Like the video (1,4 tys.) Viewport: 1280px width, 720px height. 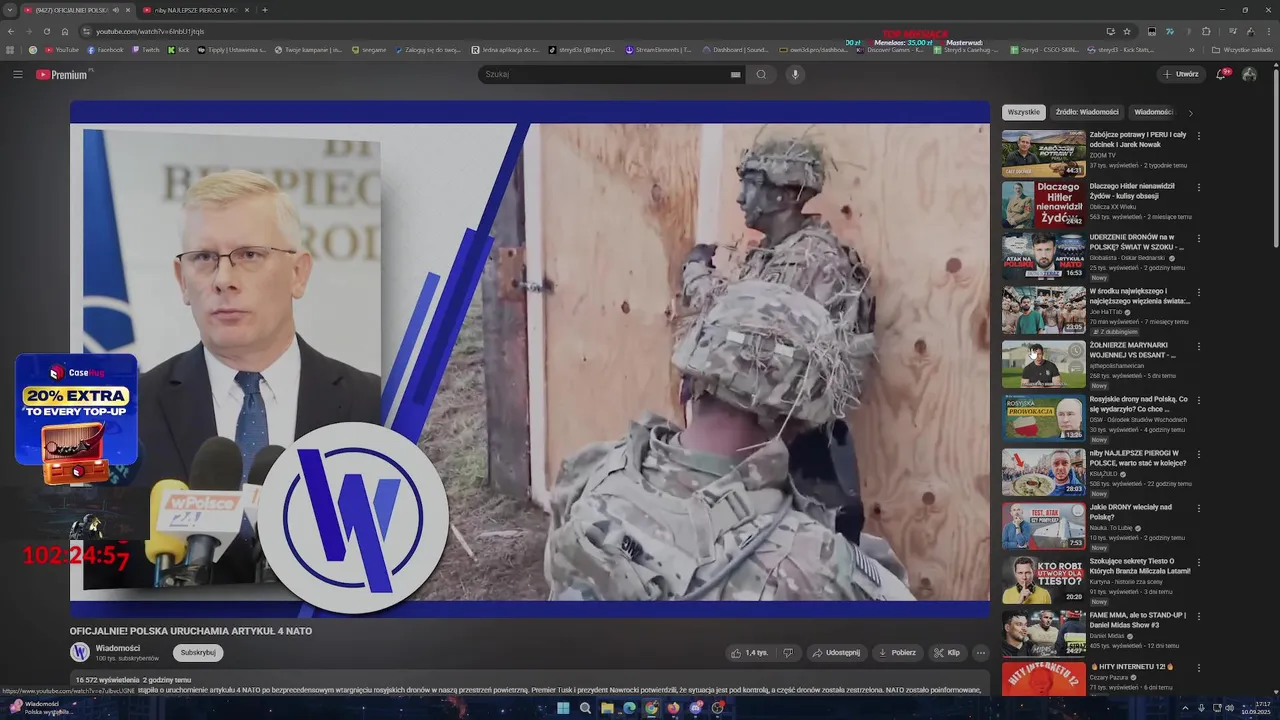tap(749, 653)
